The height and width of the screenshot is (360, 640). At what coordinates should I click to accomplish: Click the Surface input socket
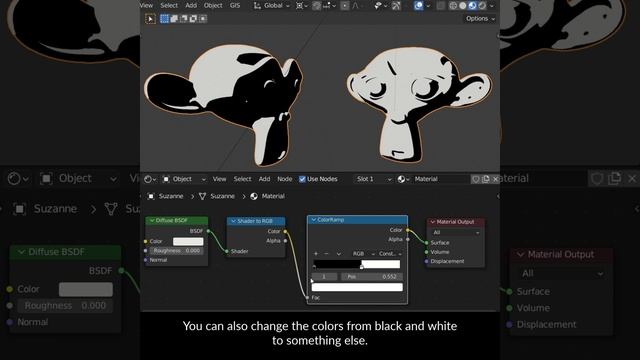pos(427,242)
